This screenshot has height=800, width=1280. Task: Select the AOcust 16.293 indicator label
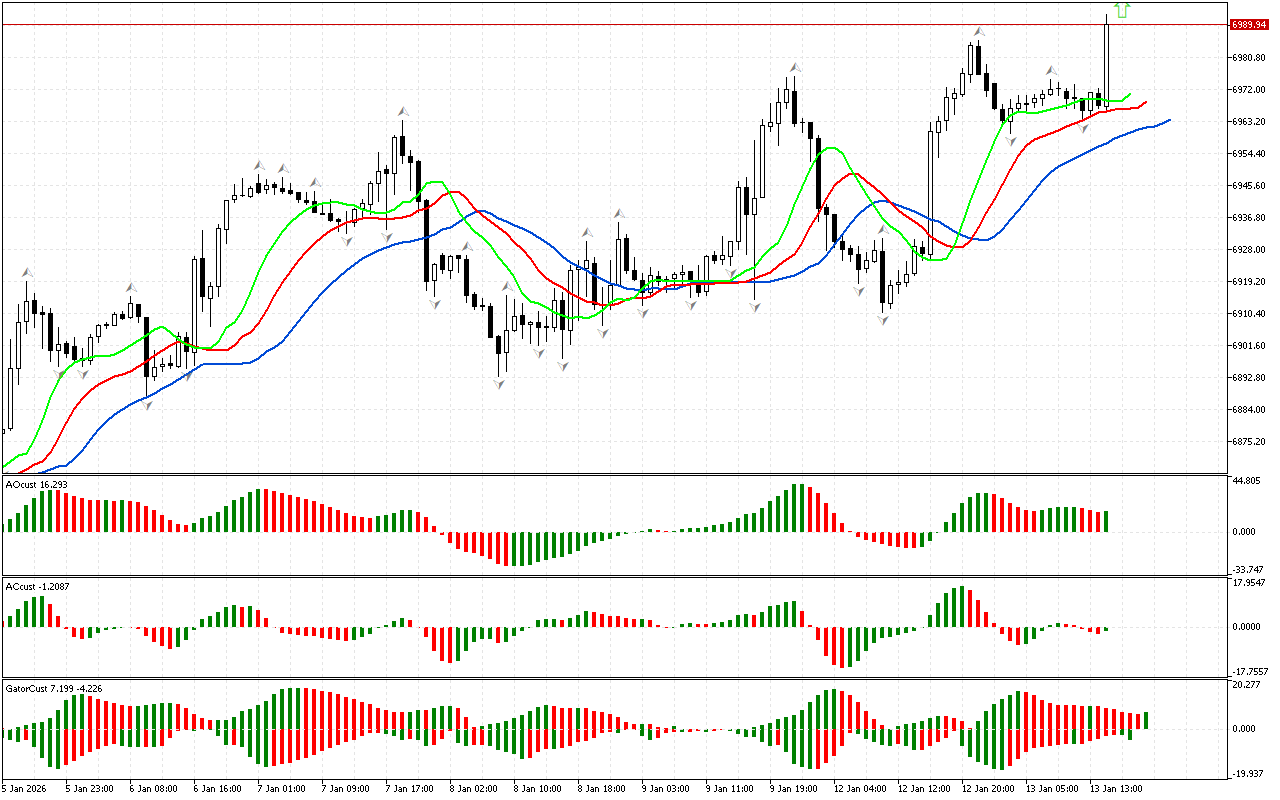(x=37, y=484)
